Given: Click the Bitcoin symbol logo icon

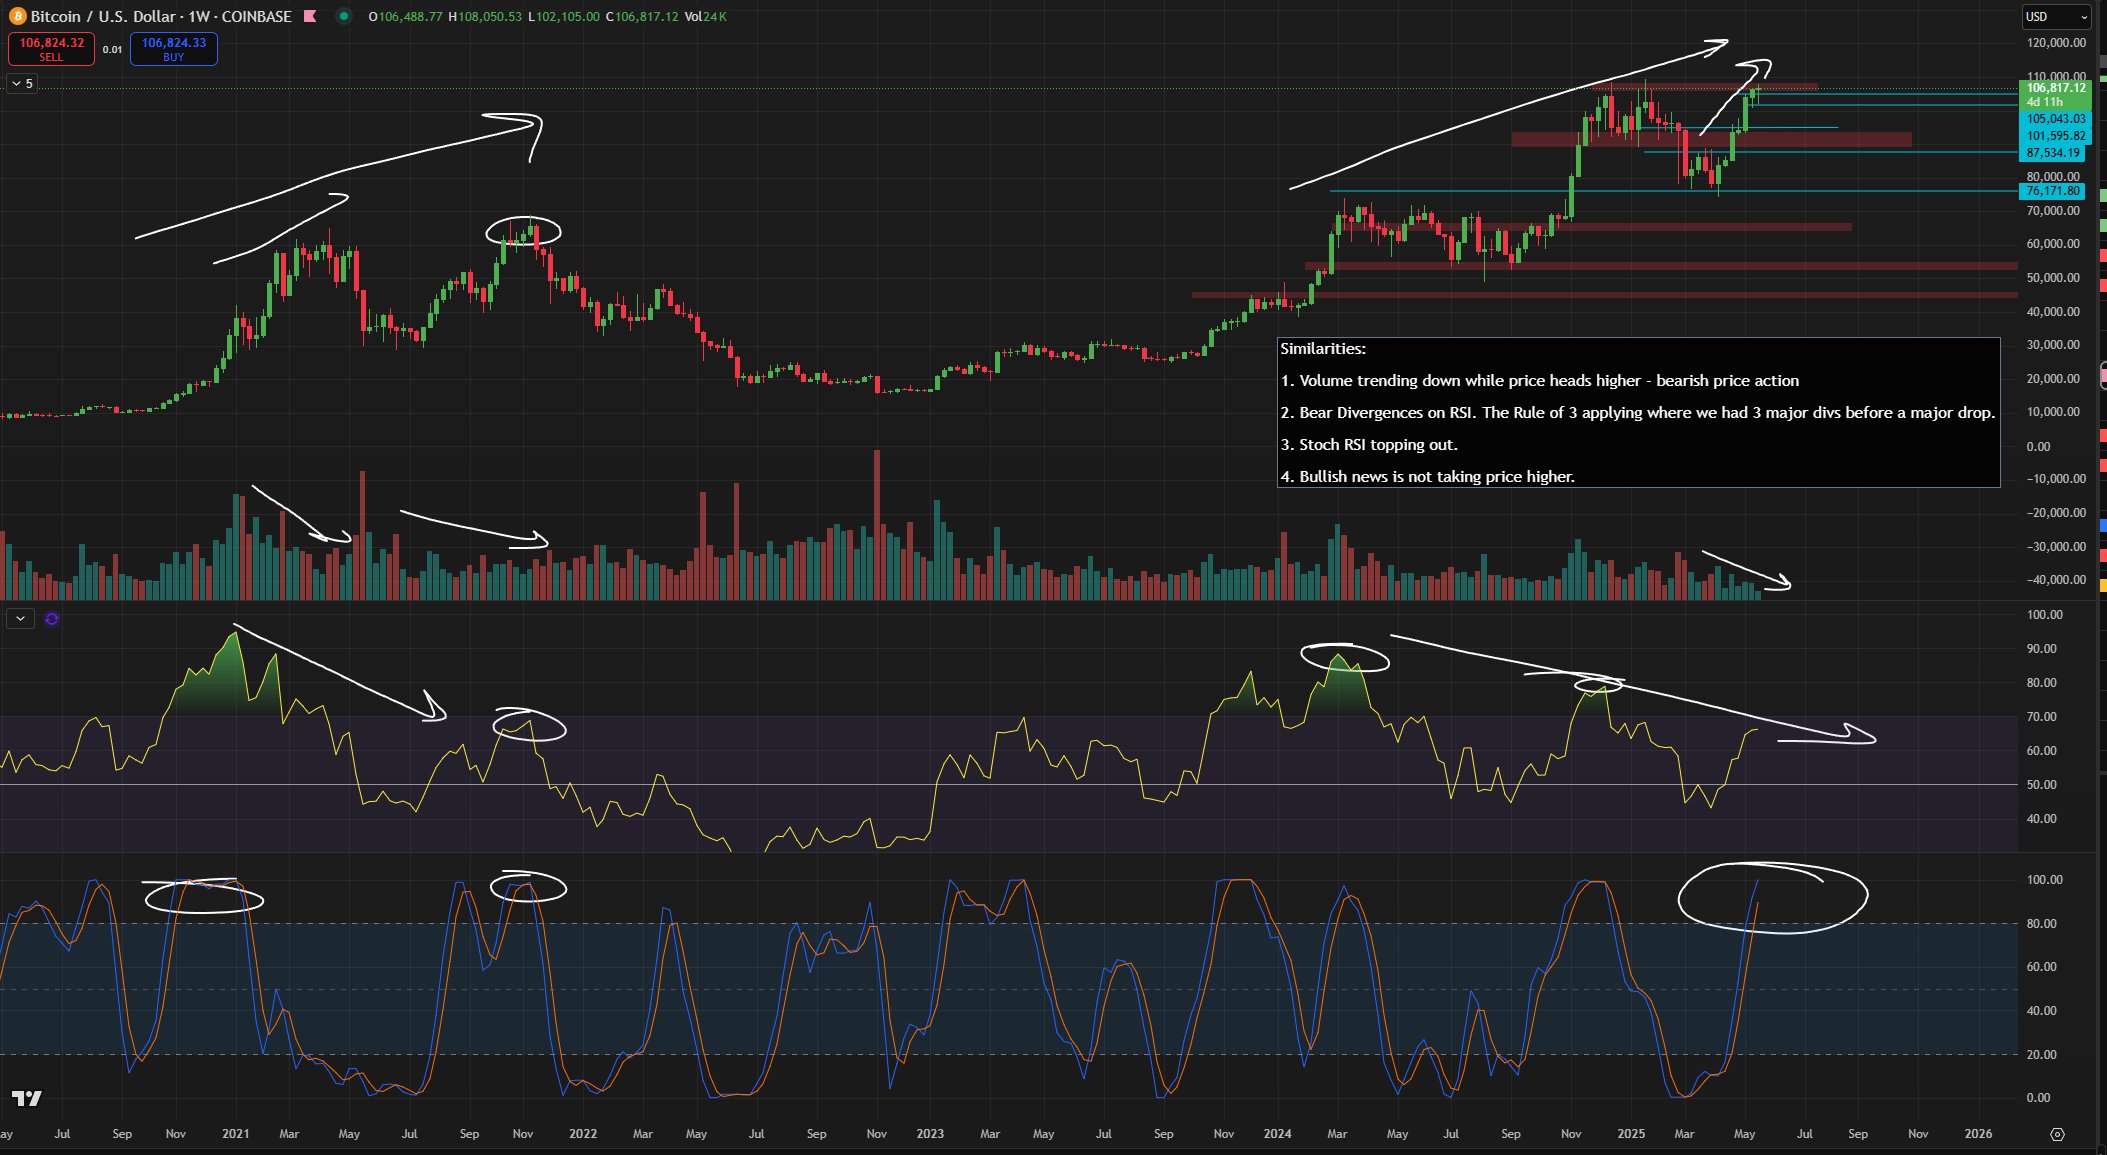Looking at the screenshot, I should click(x=17, y=16).
